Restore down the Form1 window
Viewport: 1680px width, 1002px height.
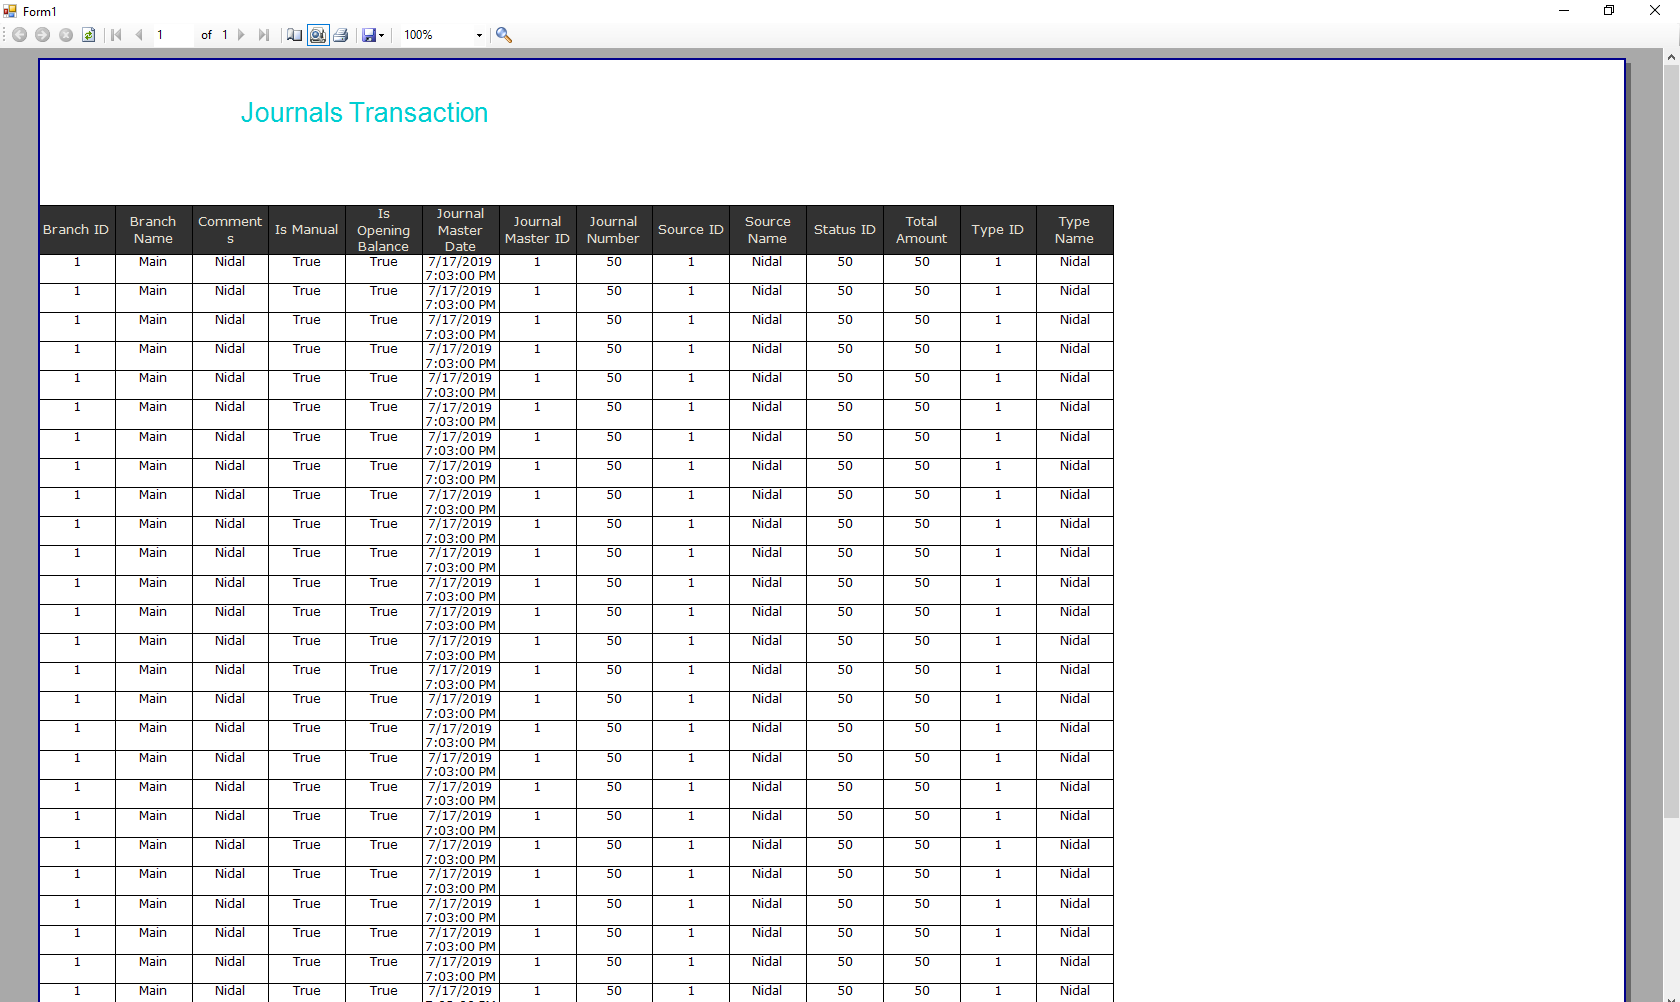(1609, 11)
